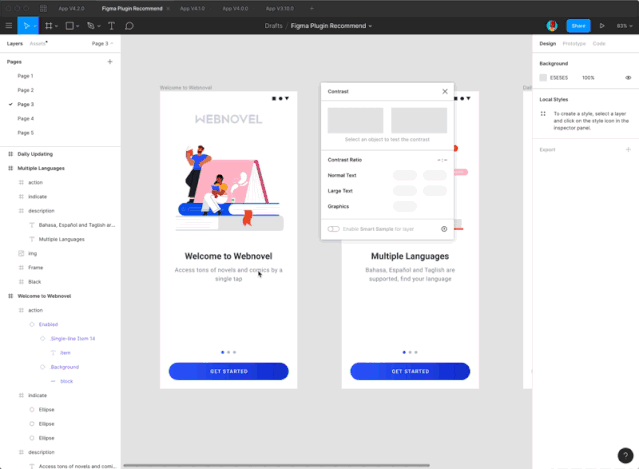Switch to the Layers tab

15,44
